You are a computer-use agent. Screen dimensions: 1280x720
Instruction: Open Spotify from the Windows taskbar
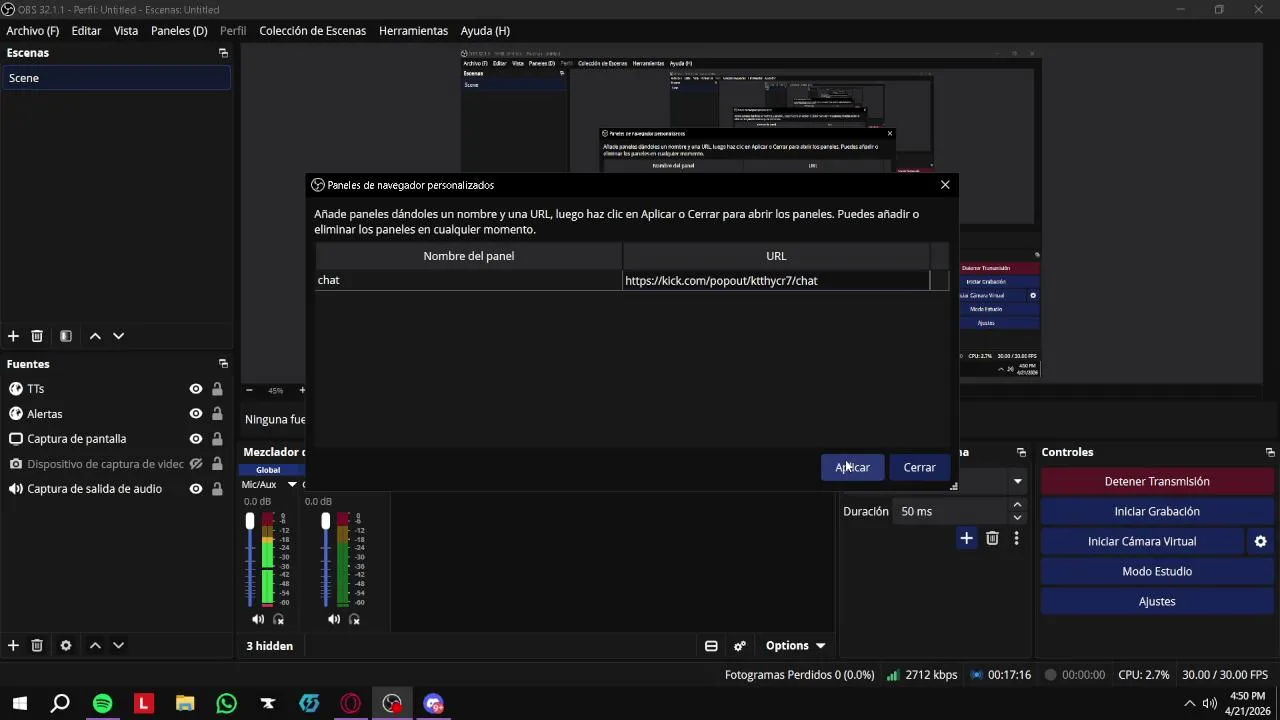pos(102,704)
